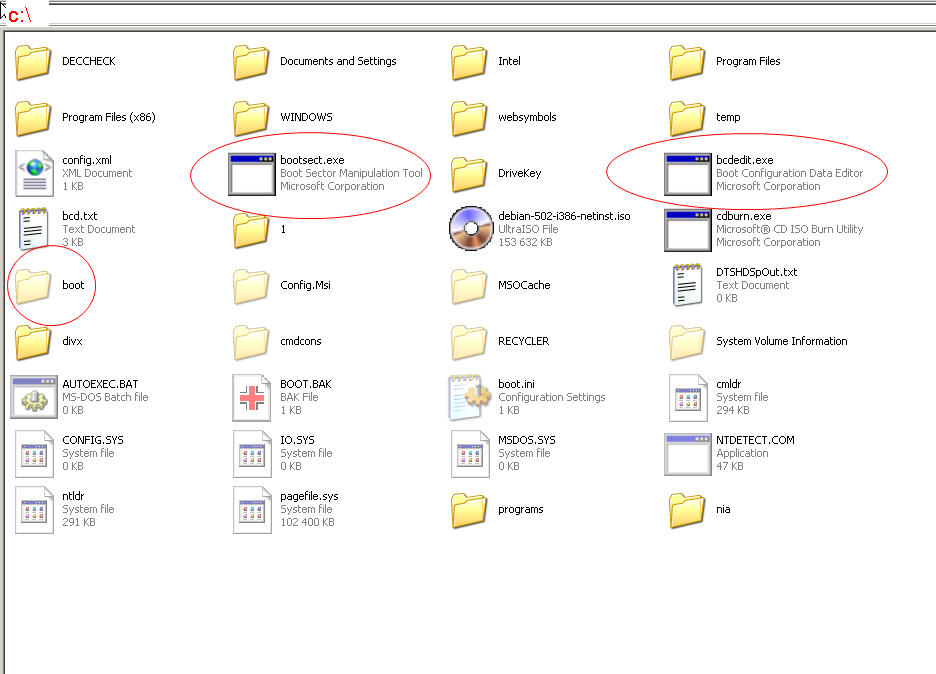Click the 'MSOCache' folder name
This screenshot has width=936, height=674.
coord(524,285)
